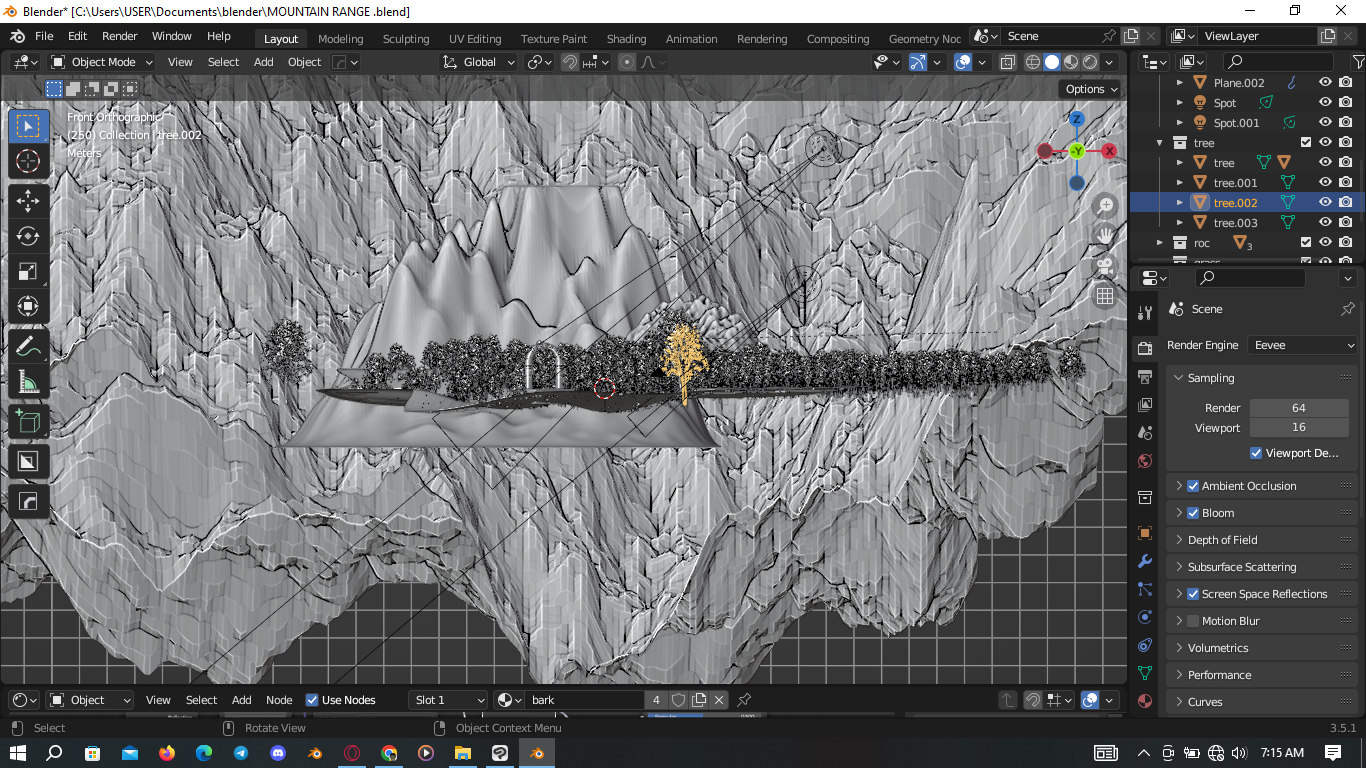Disable tree.001 in renders camera icon
The height and width of the screenshot is (768, 1366).
click(x=1346, y=182)
